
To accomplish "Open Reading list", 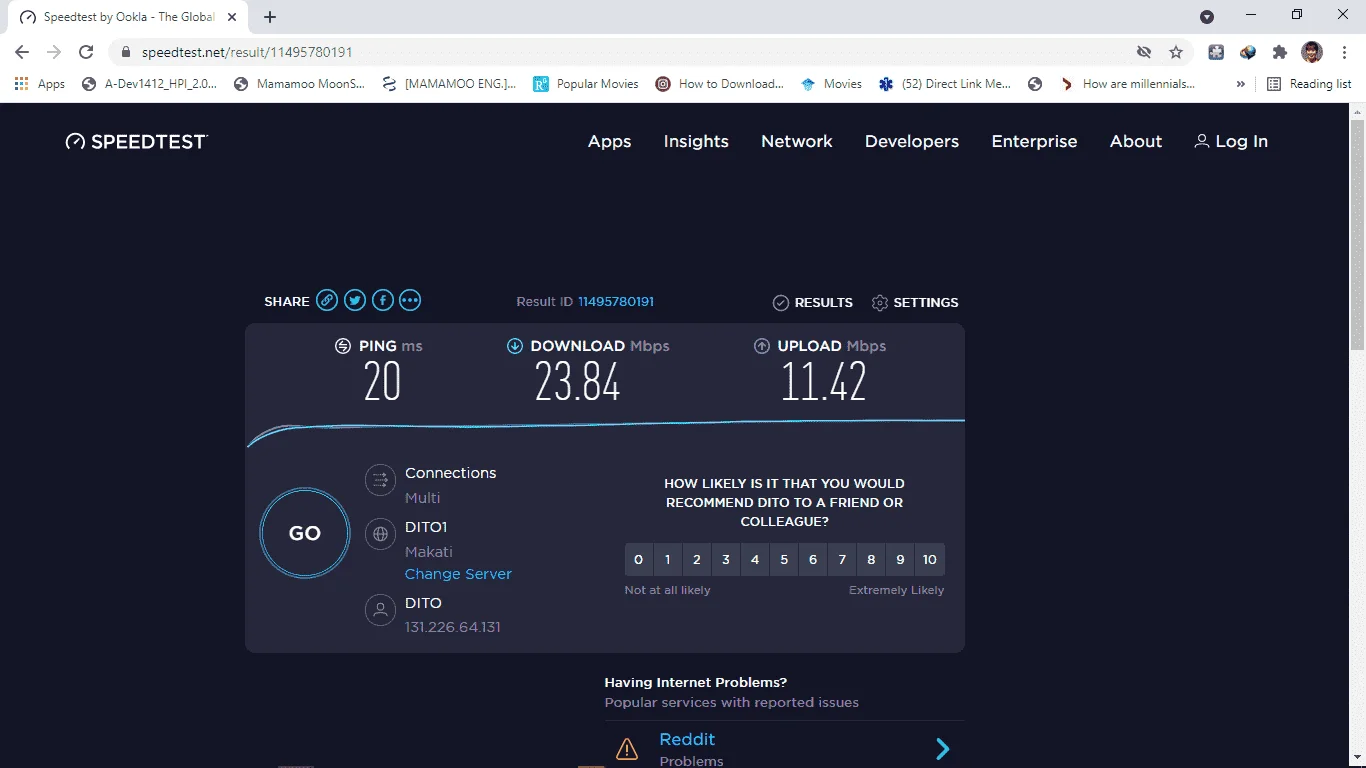I will coord(1309,84).
